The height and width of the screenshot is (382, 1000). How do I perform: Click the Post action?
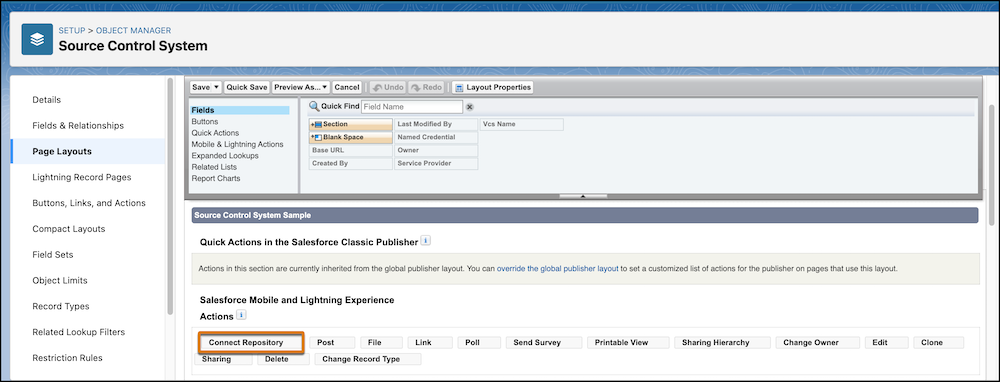coord(332,342)
